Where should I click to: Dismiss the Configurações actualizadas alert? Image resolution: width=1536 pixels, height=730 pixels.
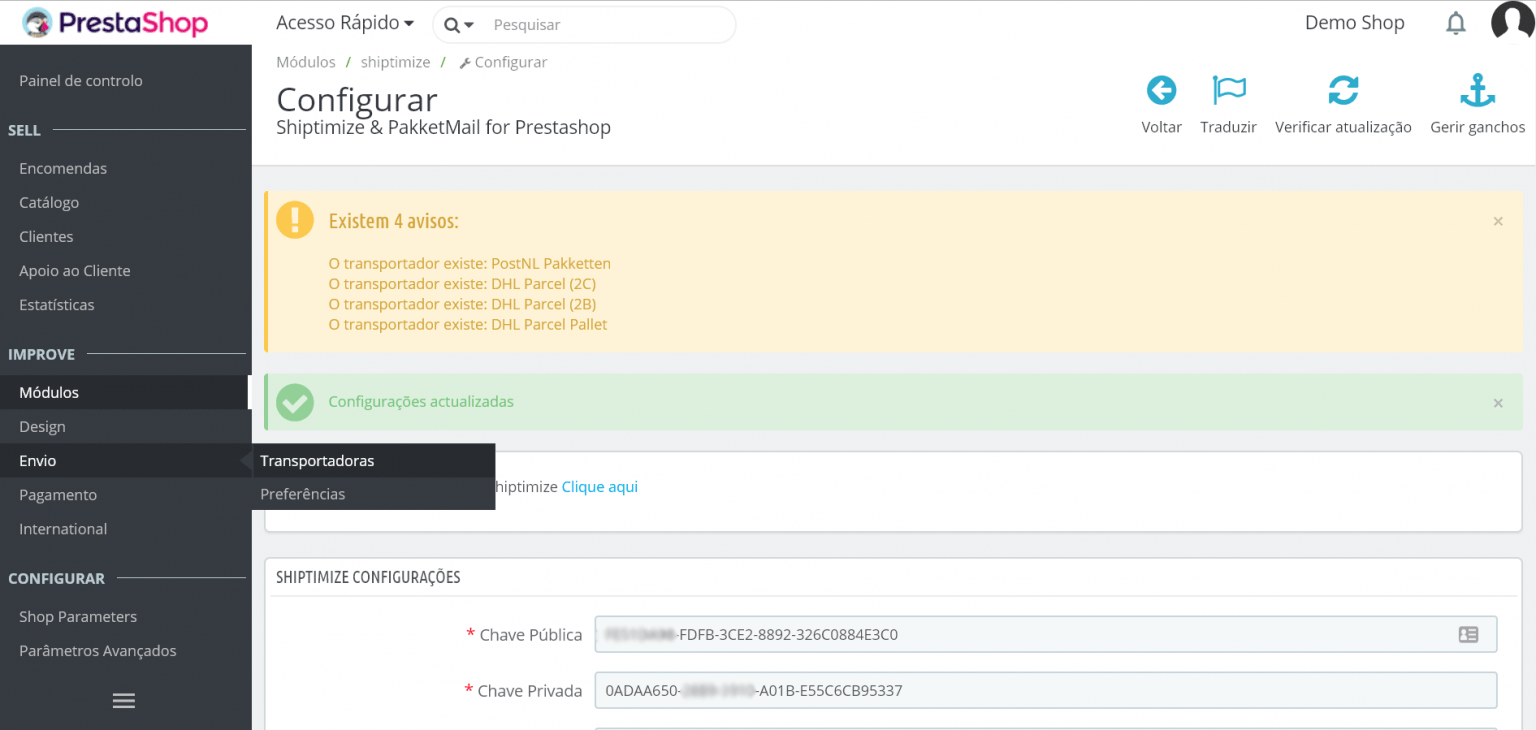1498,403
